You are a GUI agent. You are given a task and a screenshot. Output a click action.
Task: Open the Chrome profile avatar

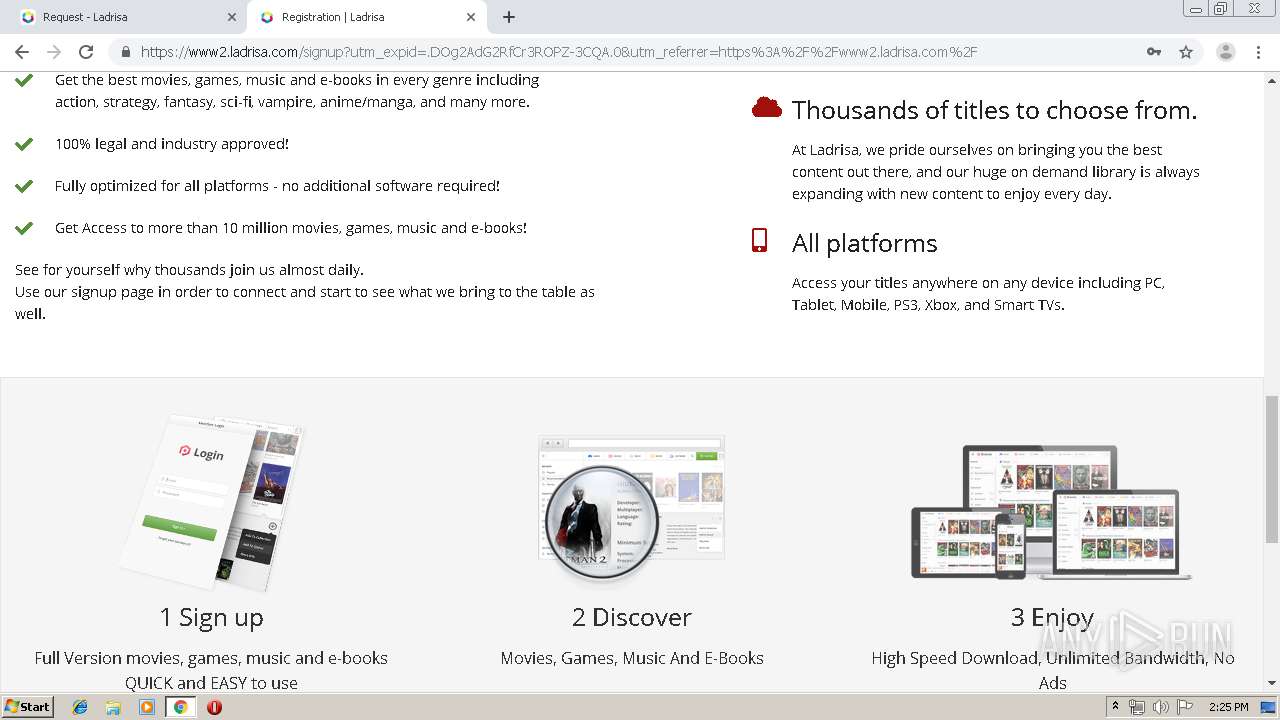point(1226,52)
